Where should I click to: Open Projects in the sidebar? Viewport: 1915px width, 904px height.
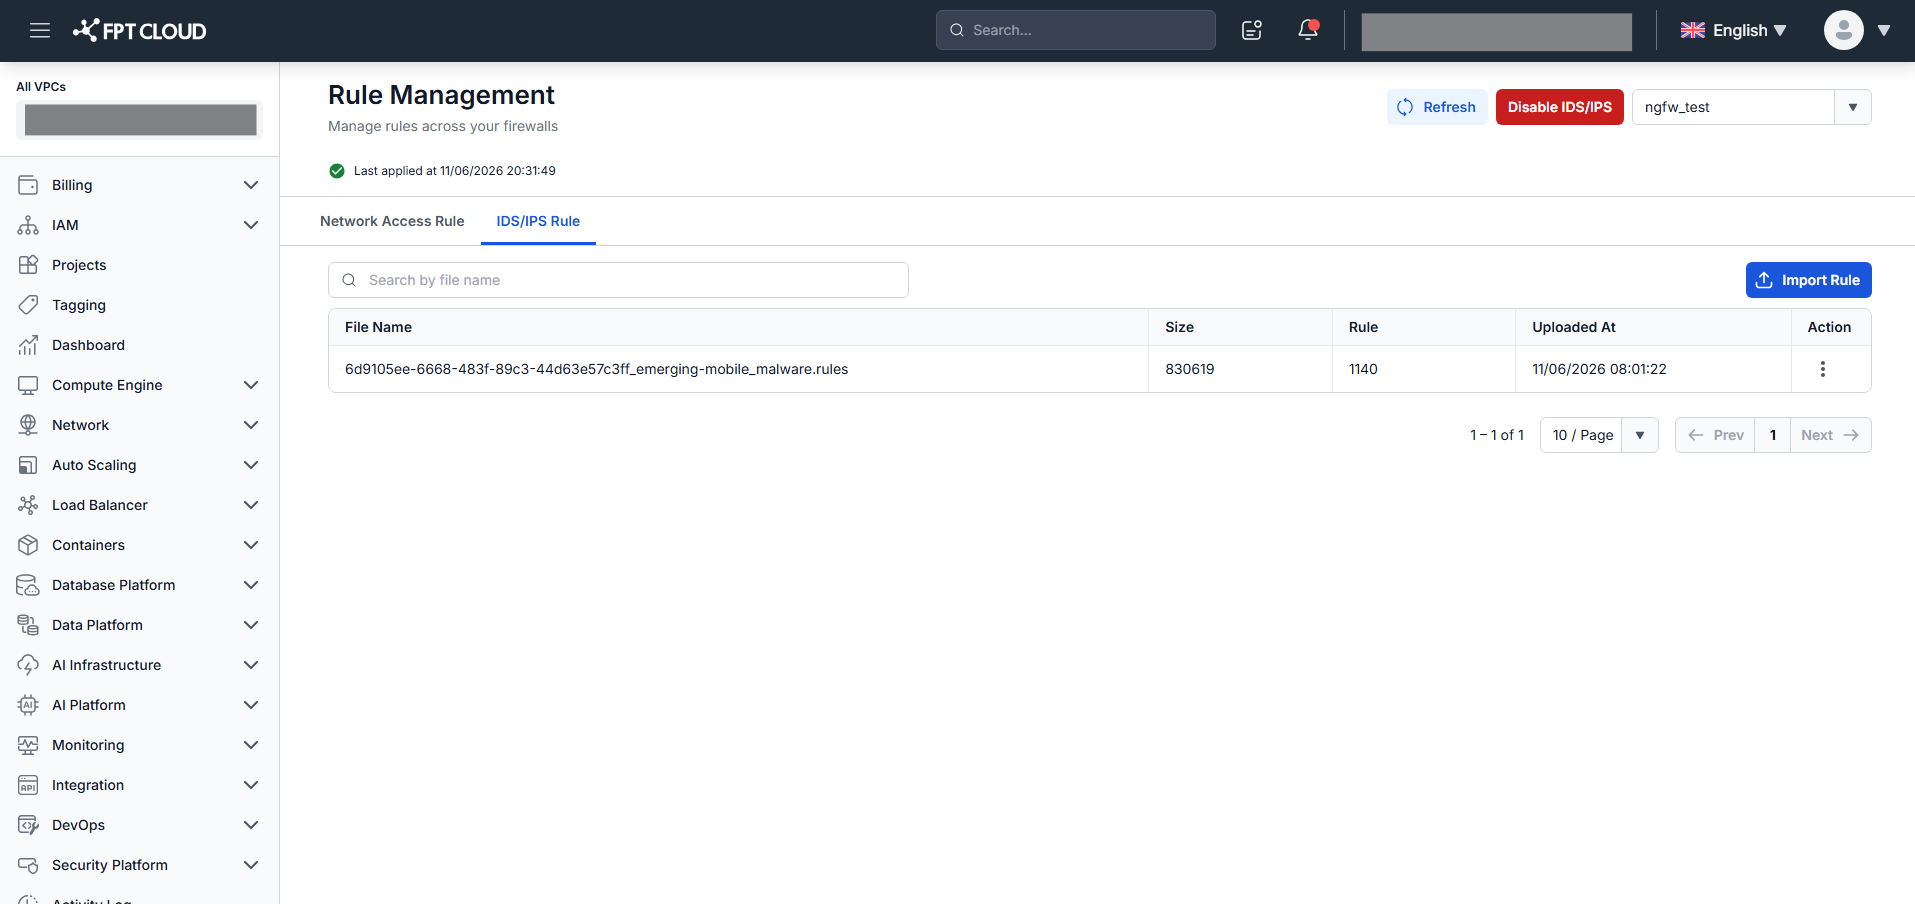[x=79, y=265]
